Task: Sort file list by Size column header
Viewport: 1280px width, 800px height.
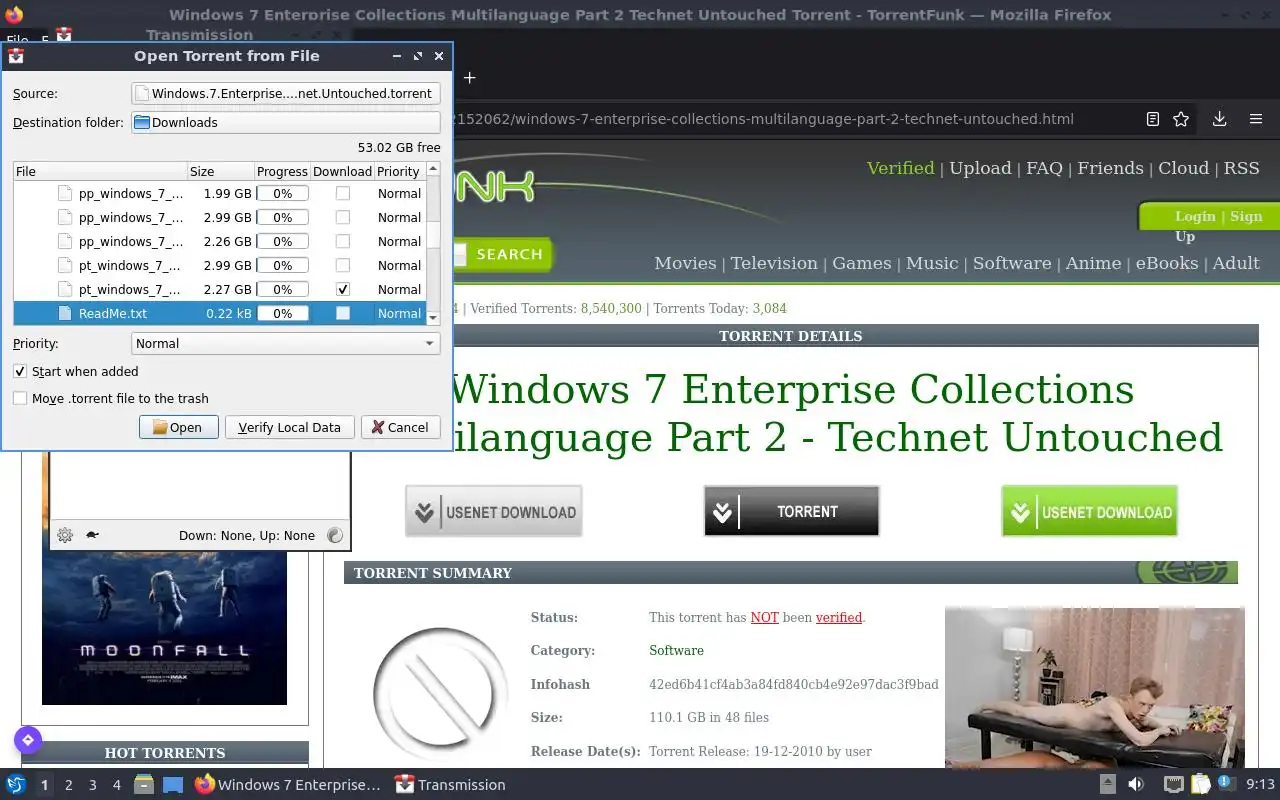Action: [220, 171]
